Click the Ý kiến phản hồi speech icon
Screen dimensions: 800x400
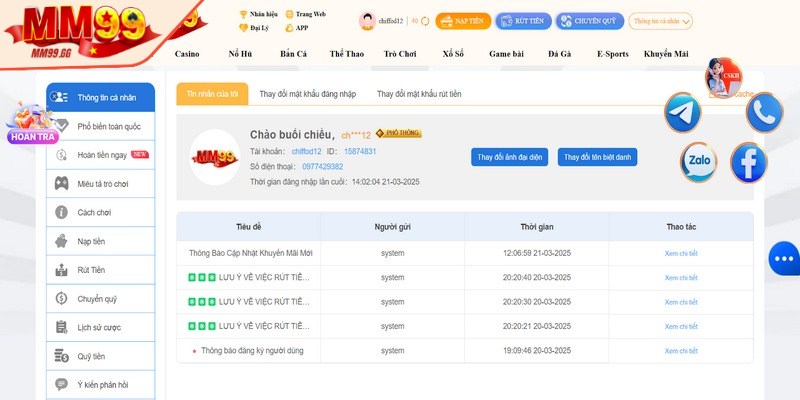[x=61, y=385]
